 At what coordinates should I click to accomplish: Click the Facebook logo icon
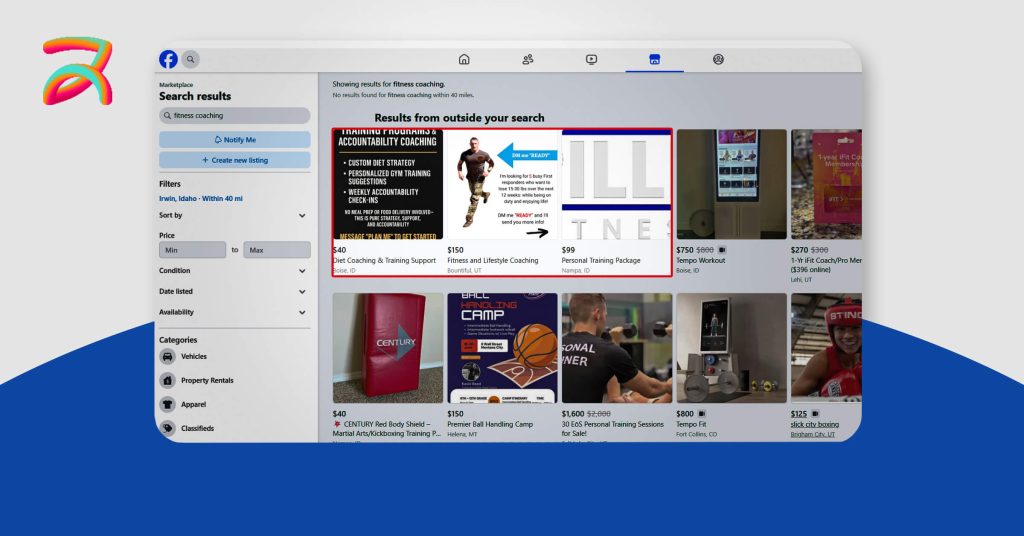pos(168,59)
